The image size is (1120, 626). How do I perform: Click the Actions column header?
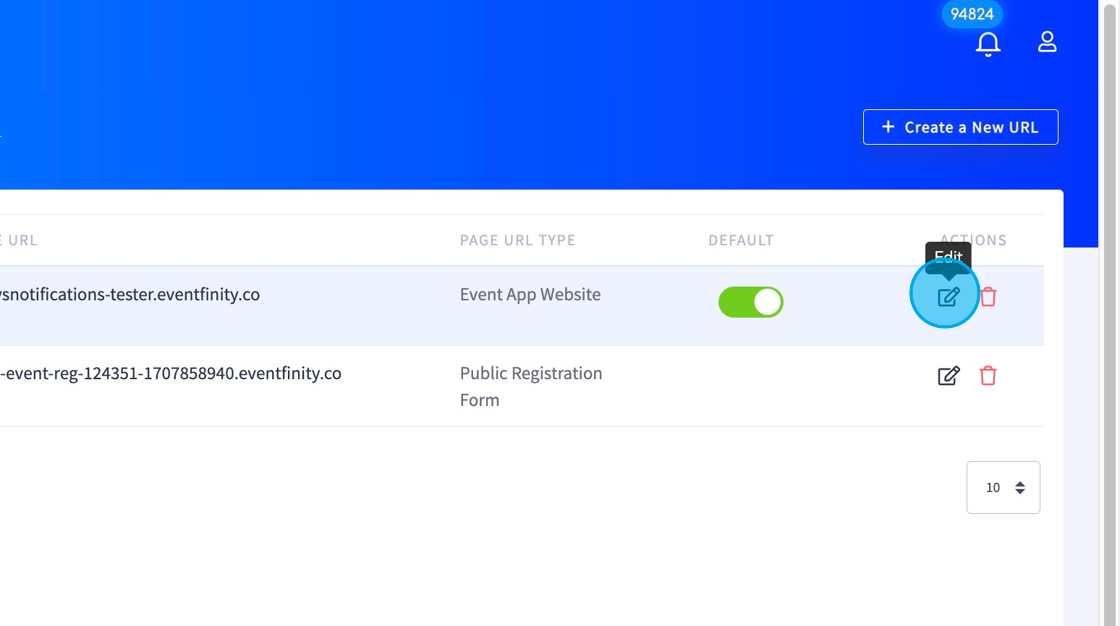pyautogui.click(x=973, y=239)
